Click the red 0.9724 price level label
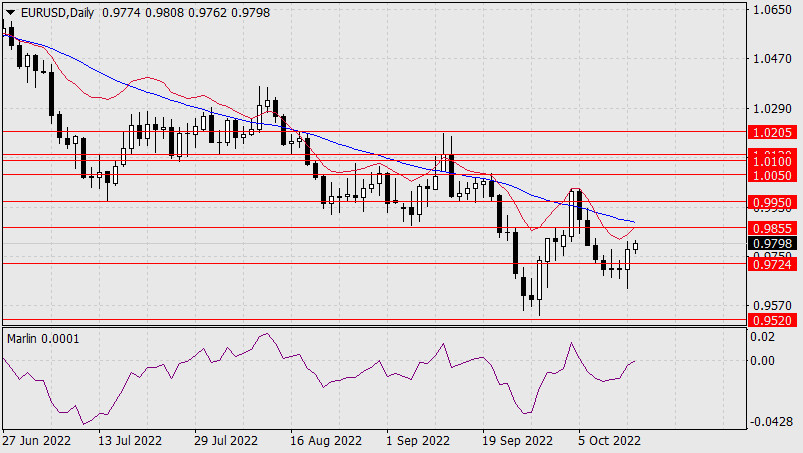Image resolution: width=803 pixels, height=453 pixels. 772,264
